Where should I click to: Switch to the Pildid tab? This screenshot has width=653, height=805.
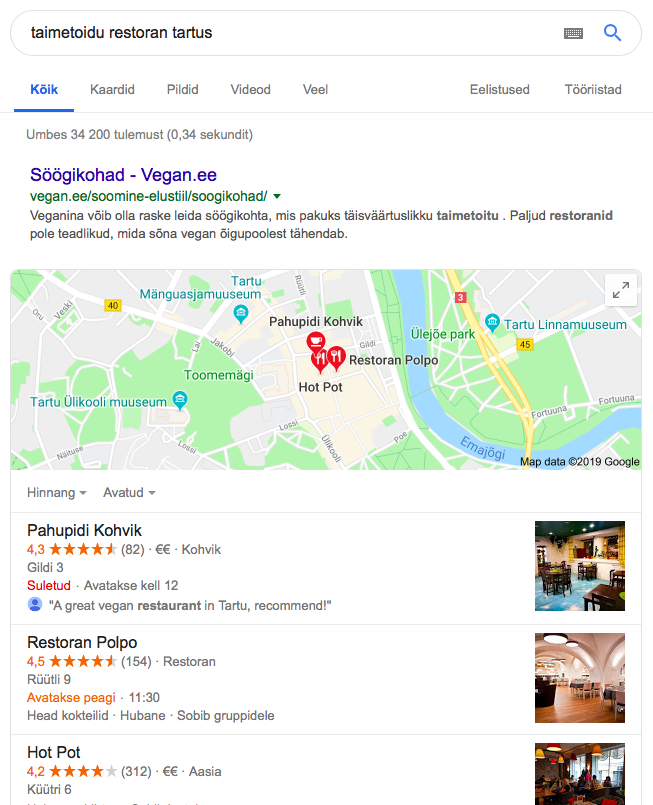182,89
